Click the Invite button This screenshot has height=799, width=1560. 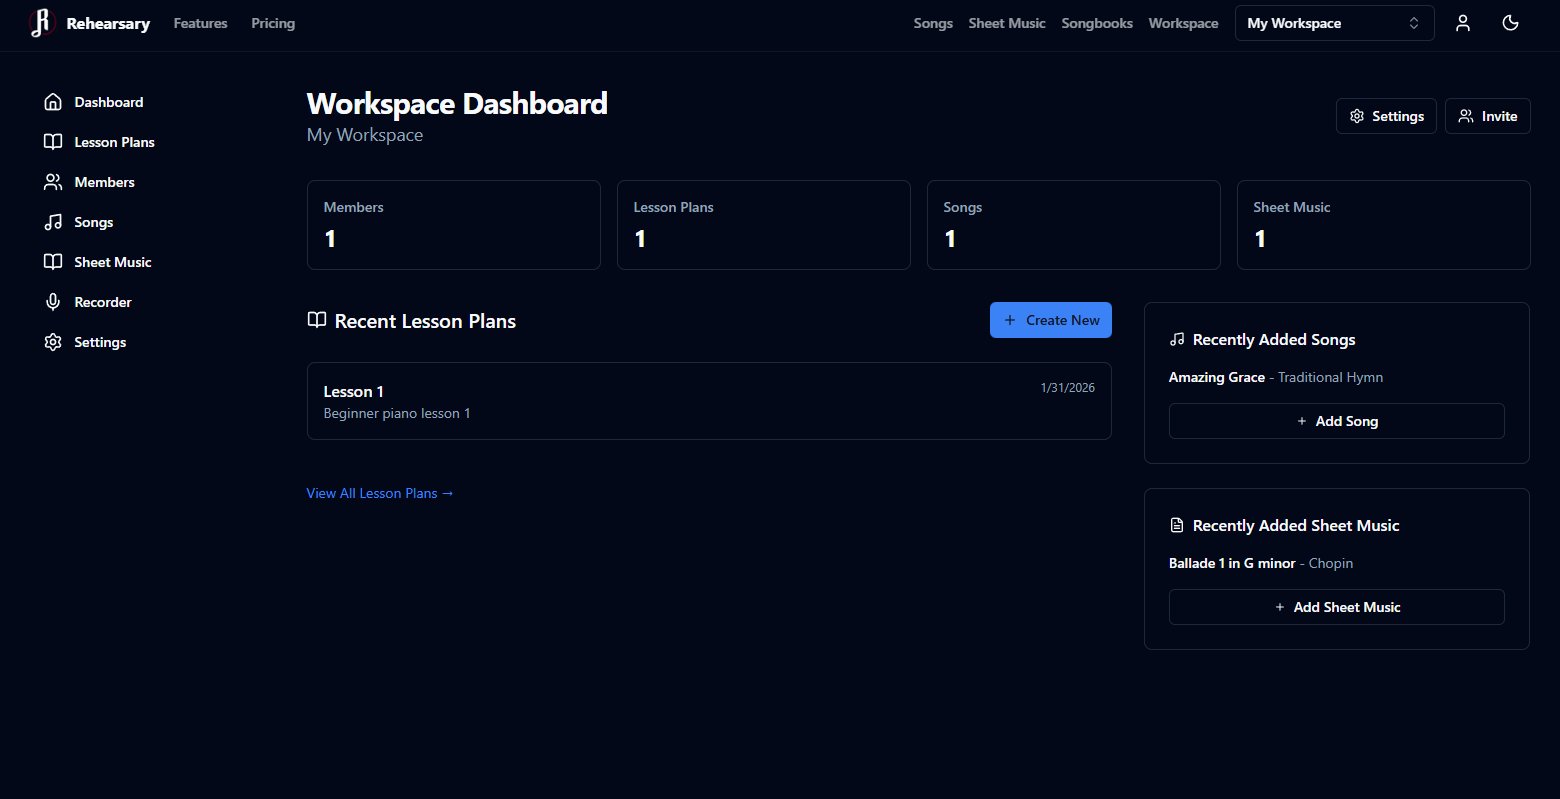click(1487, 115)
